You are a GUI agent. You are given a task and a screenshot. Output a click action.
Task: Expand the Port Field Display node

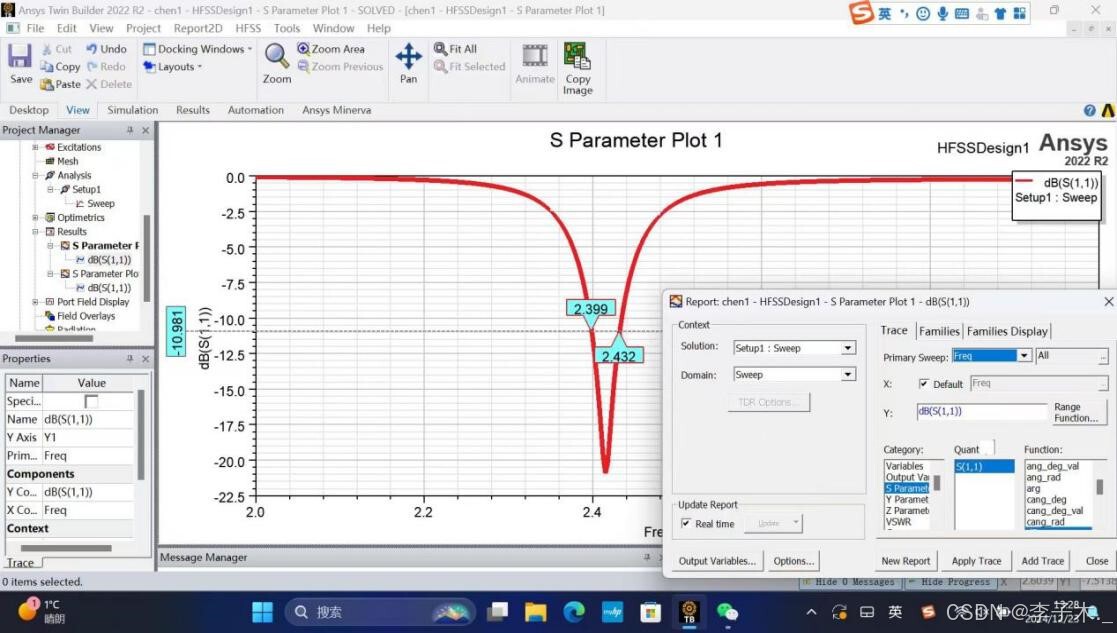coord(35,302)
